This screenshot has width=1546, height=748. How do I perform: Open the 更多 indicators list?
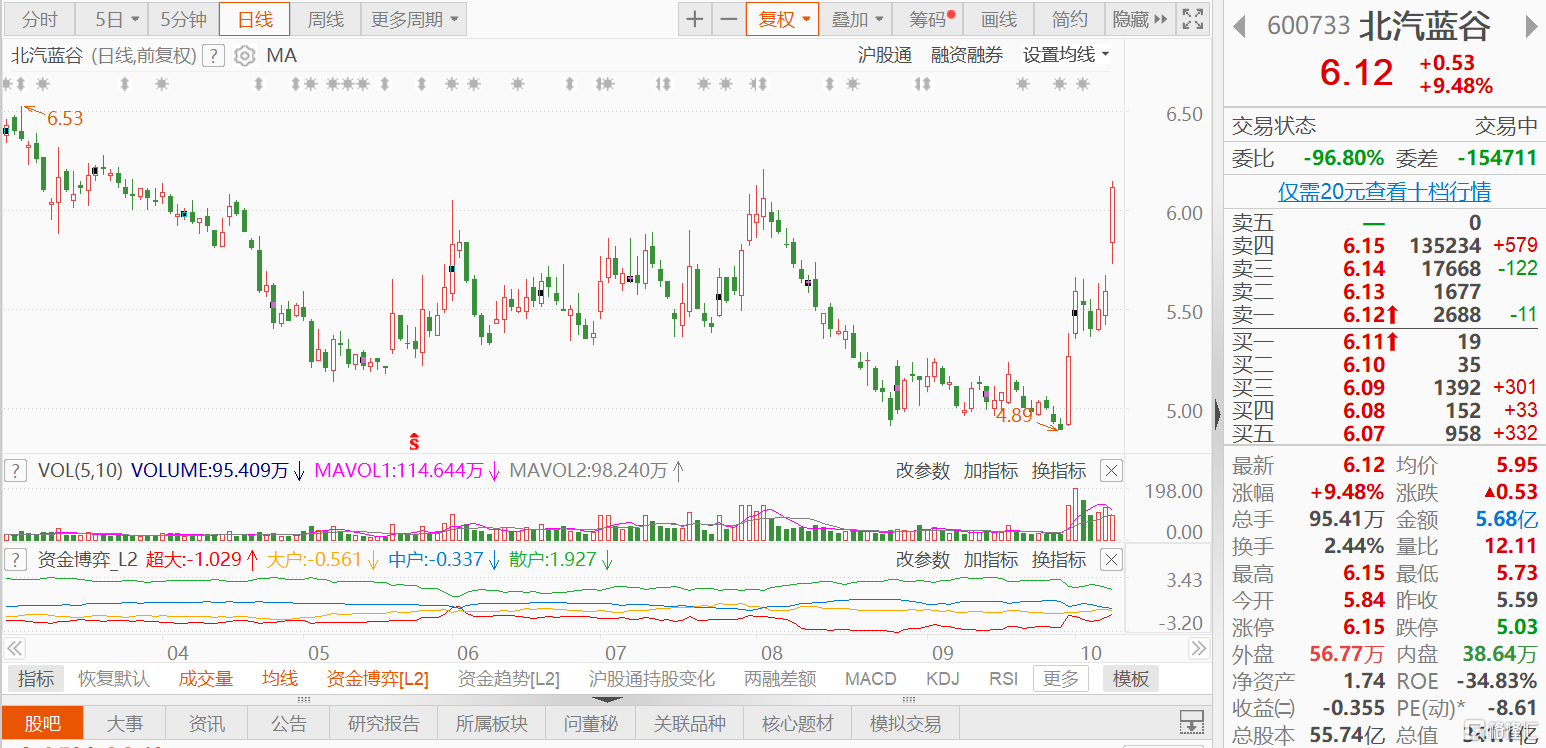click(1061, 679)
